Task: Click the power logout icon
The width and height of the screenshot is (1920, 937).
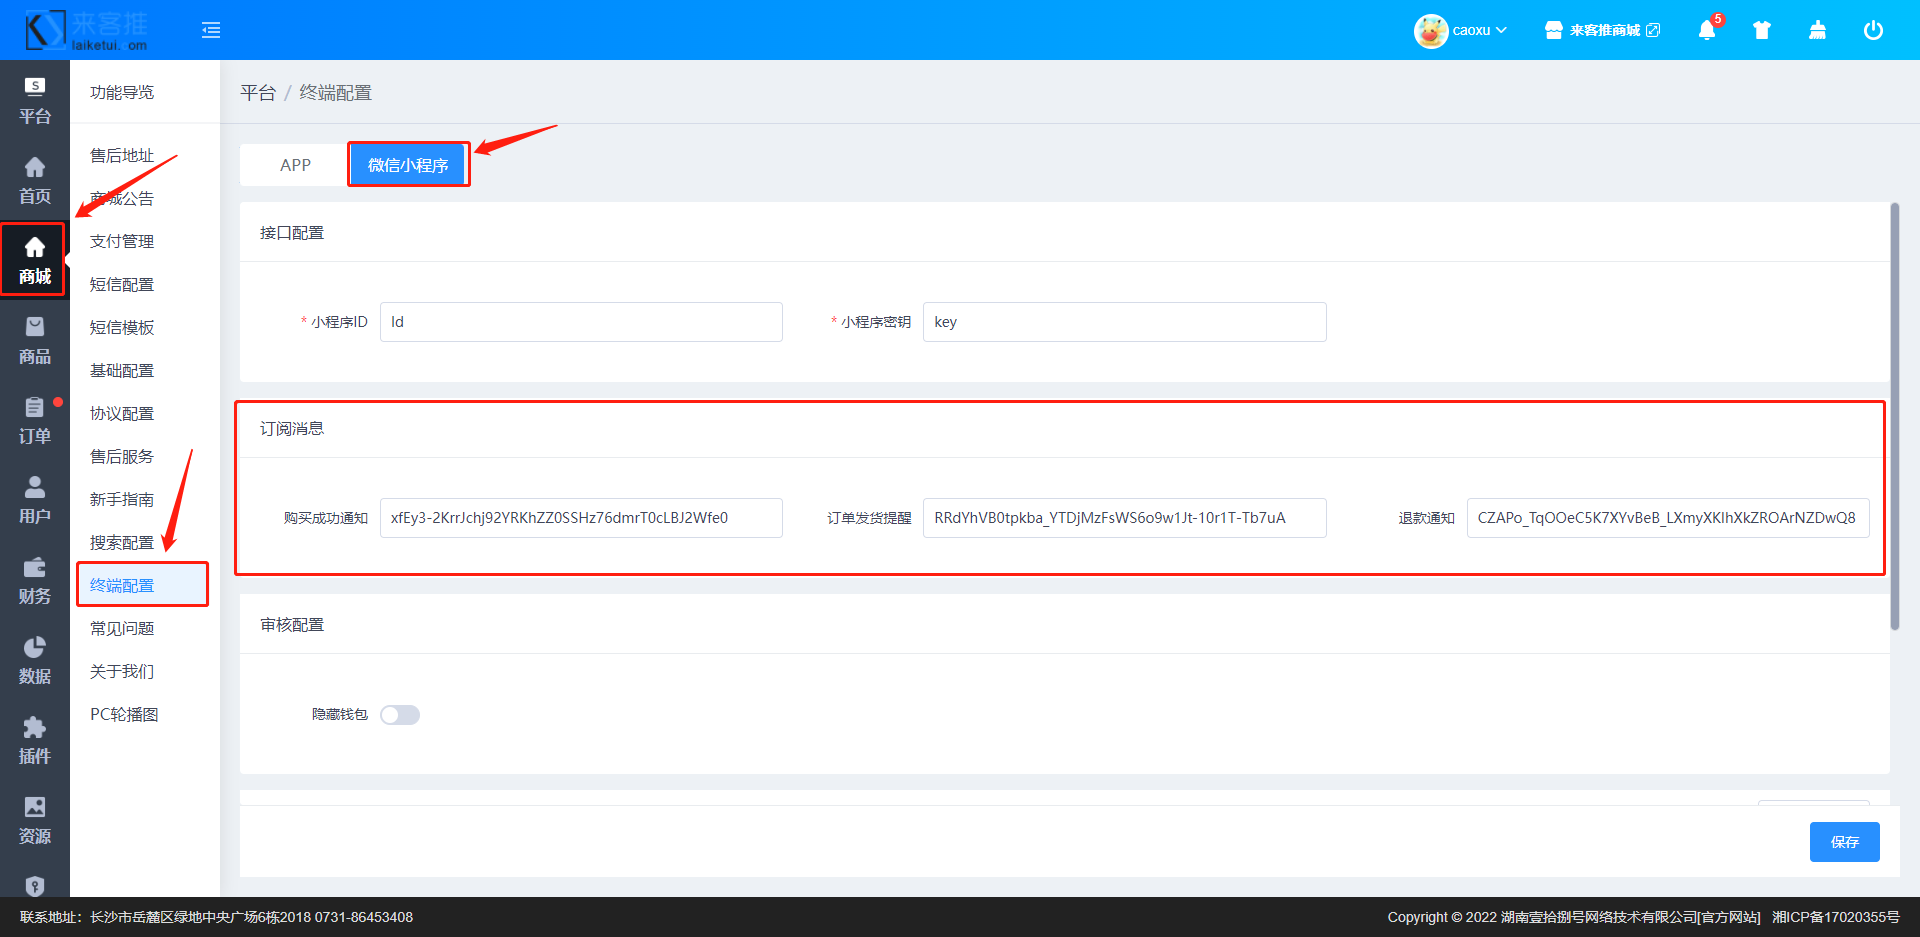Action: pyautogui.click(x=1873, y=30)
